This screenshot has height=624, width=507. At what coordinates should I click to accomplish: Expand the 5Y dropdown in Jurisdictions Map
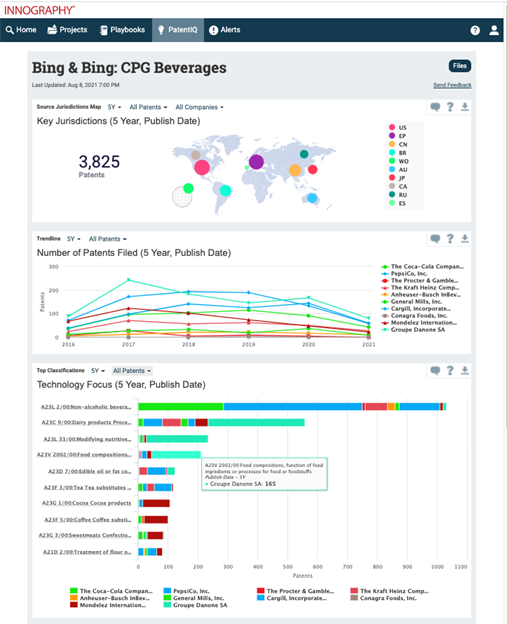coord(114,107)
